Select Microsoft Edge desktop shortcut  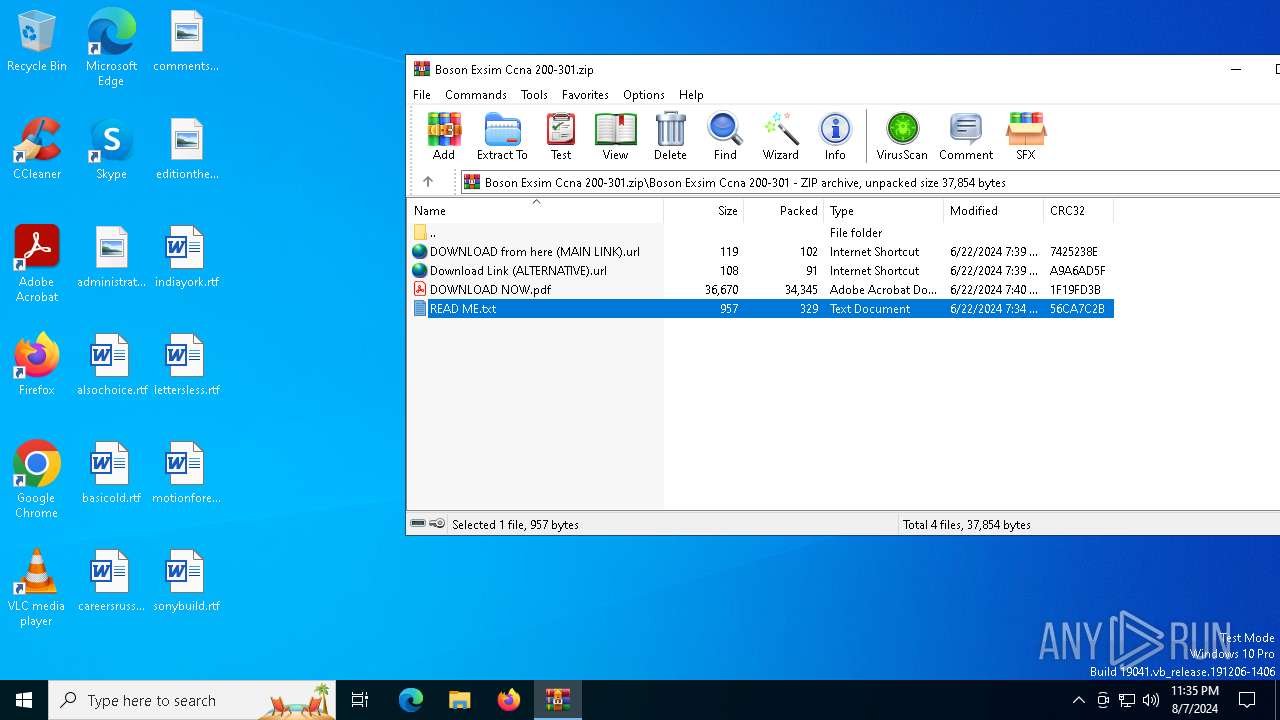(x=111, y=47)
